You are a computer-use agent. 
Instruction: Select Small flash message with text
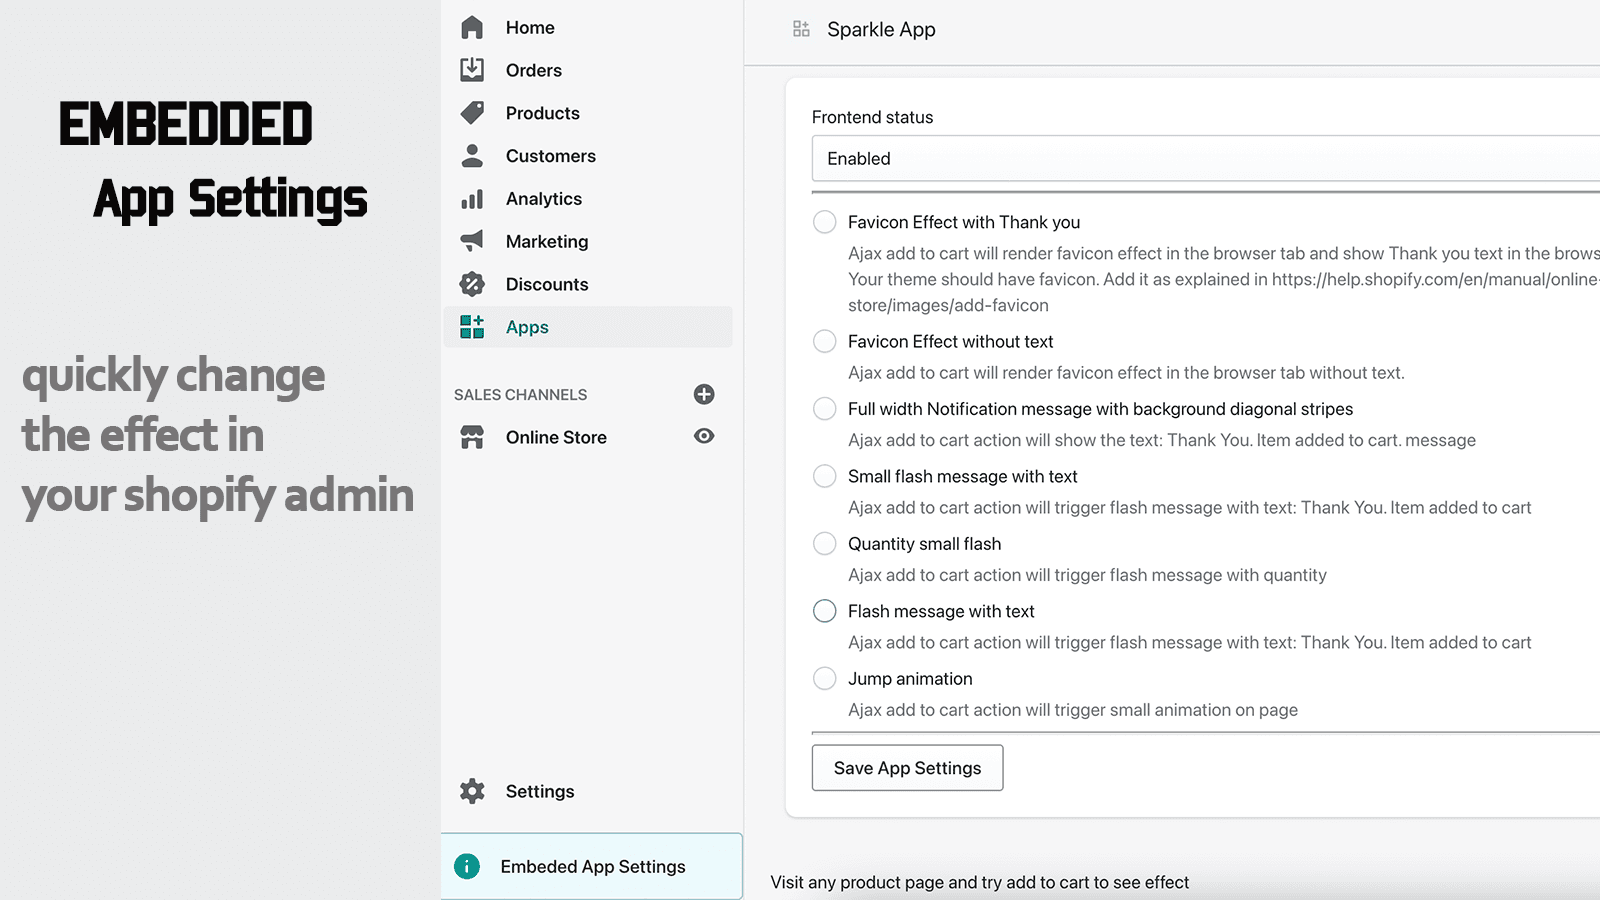point(824,476)
